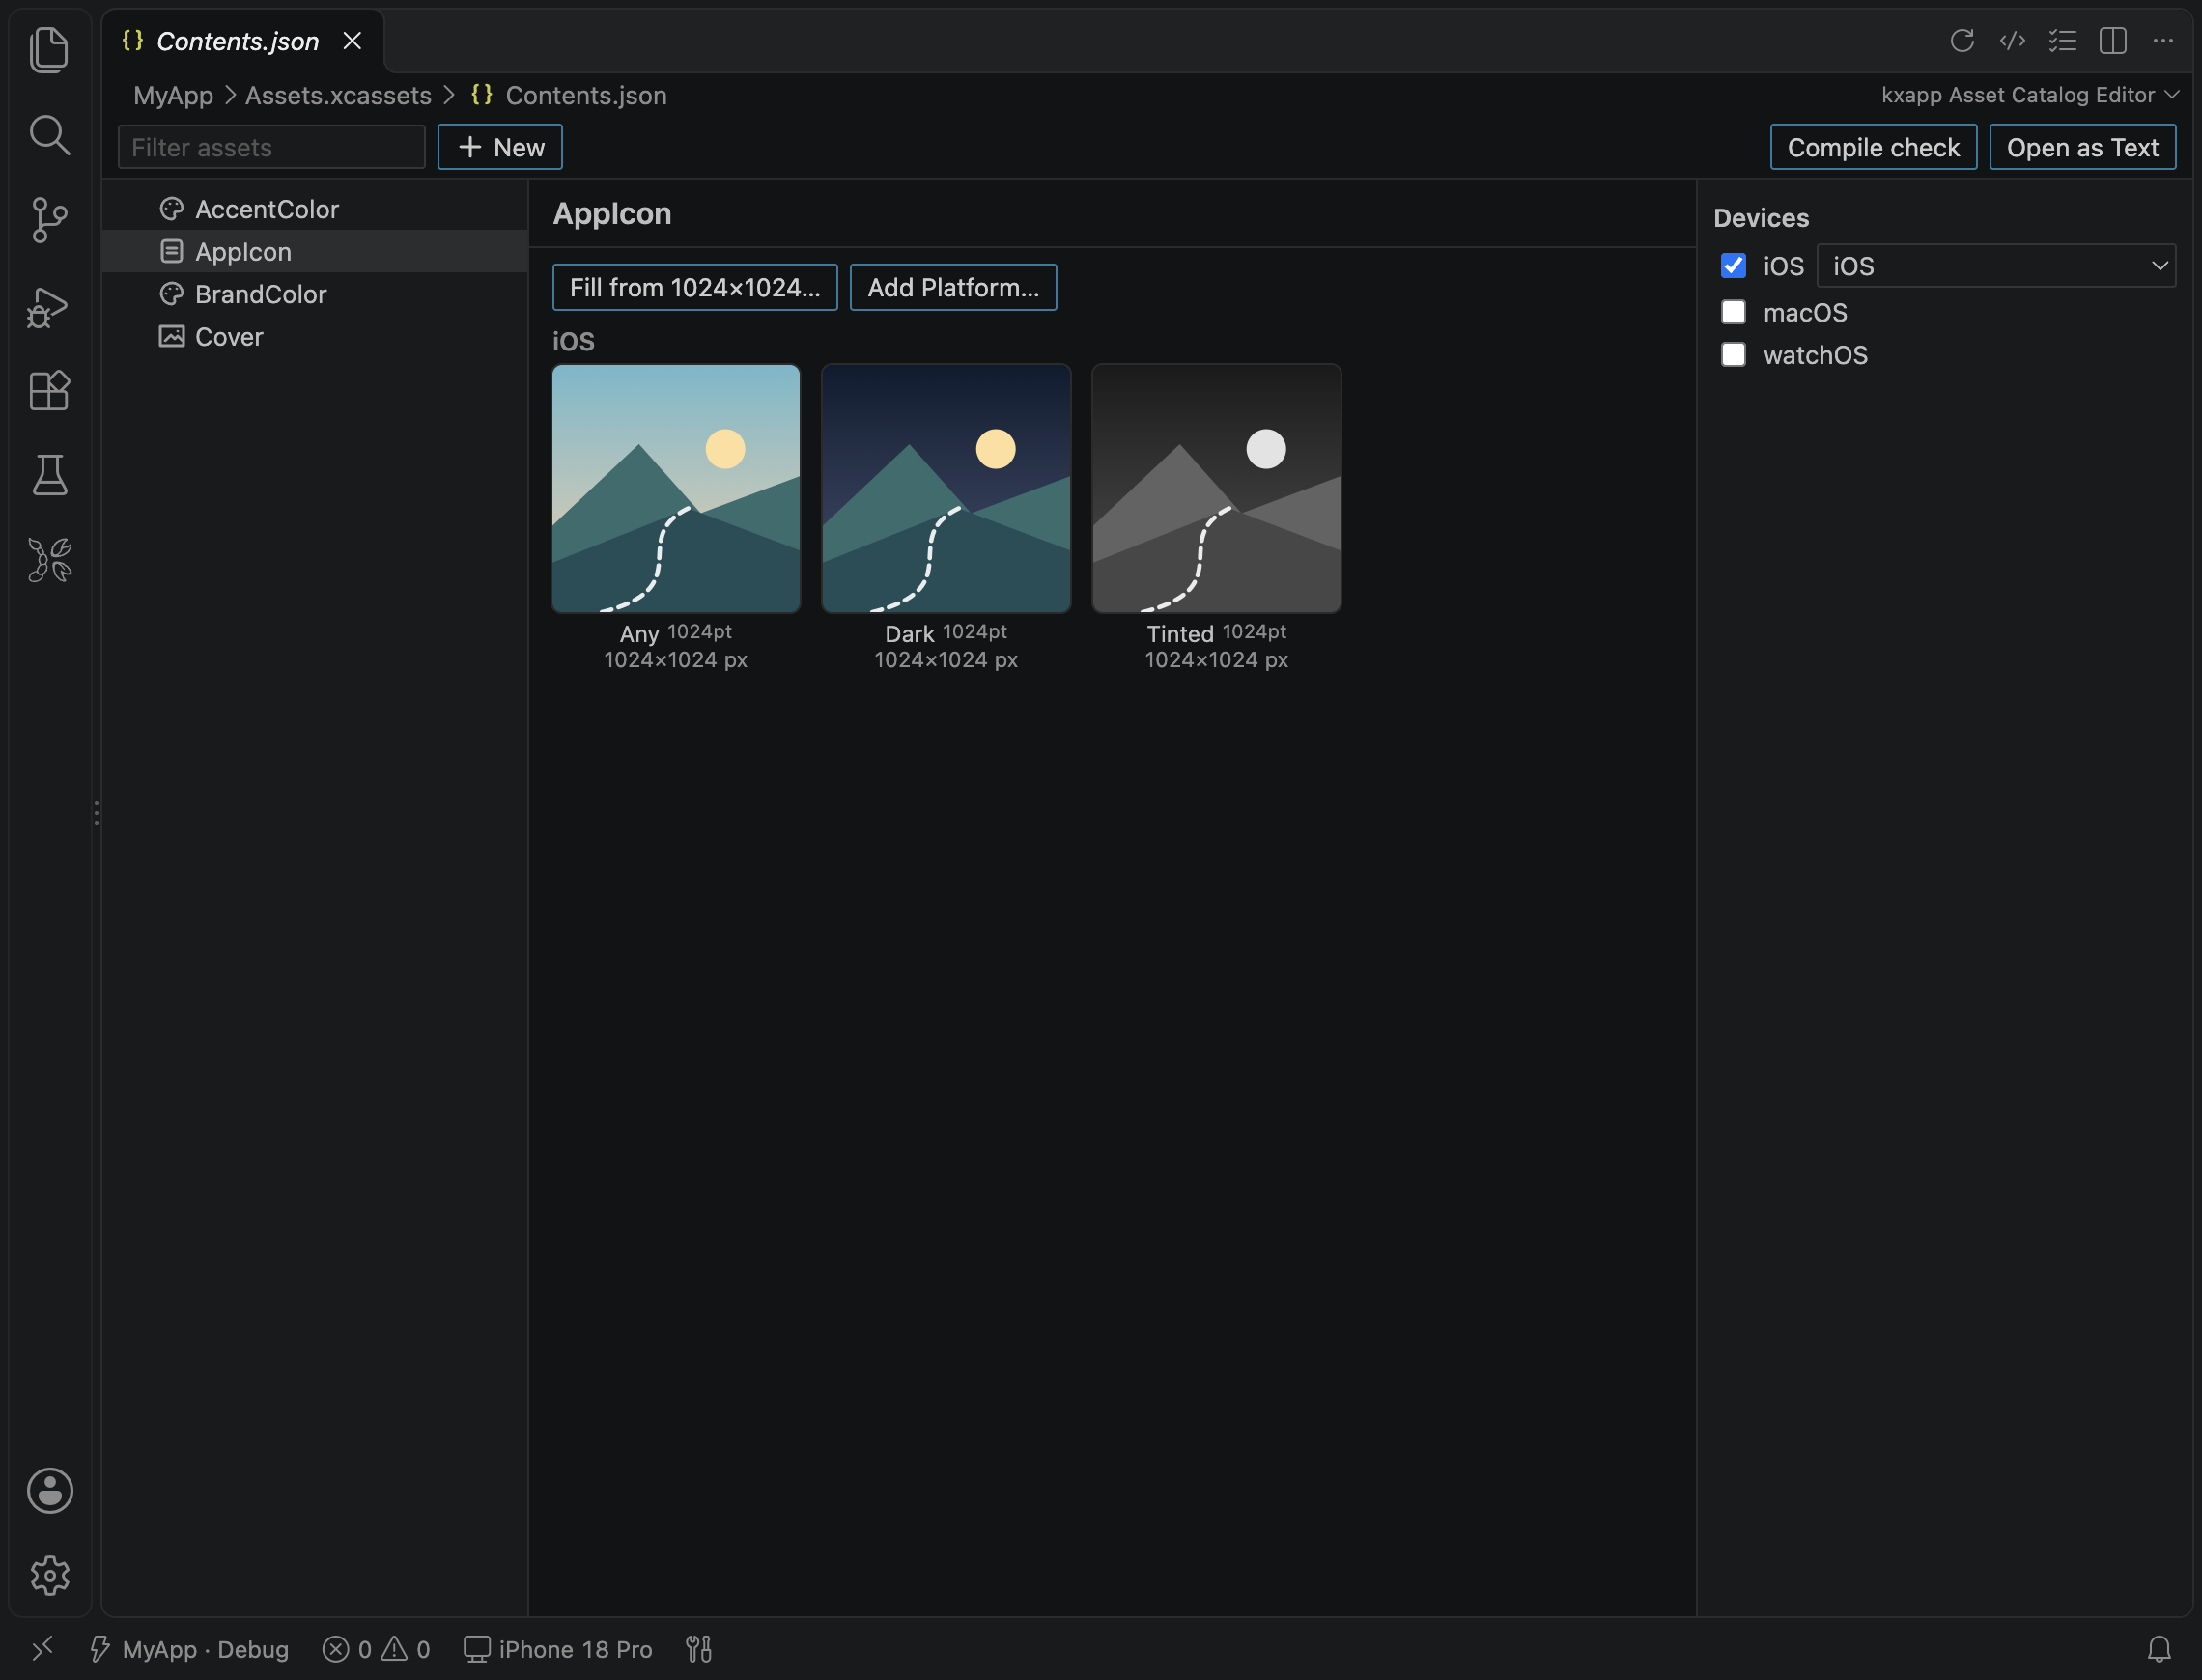Click the remote window icon in status bar
2202x1680 pixels.
(42, 1649)
